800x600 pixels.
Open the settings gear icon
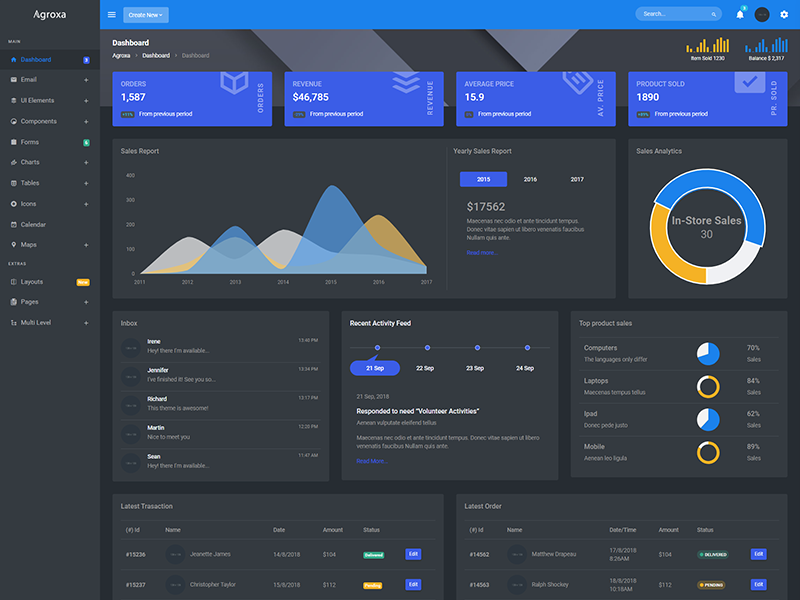[x=784, y=15]
